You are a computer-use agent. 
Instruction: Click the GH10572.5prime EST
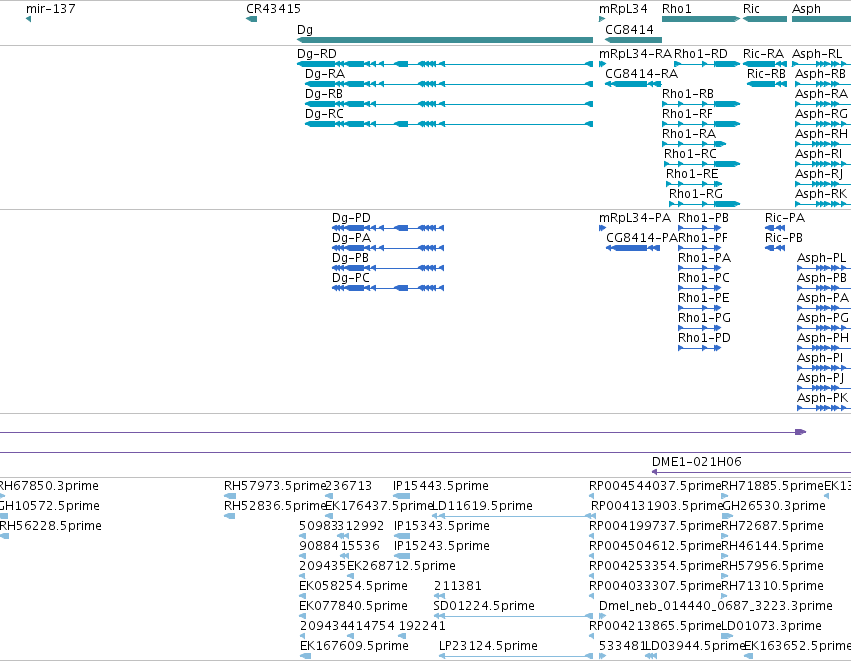(4, 516)
